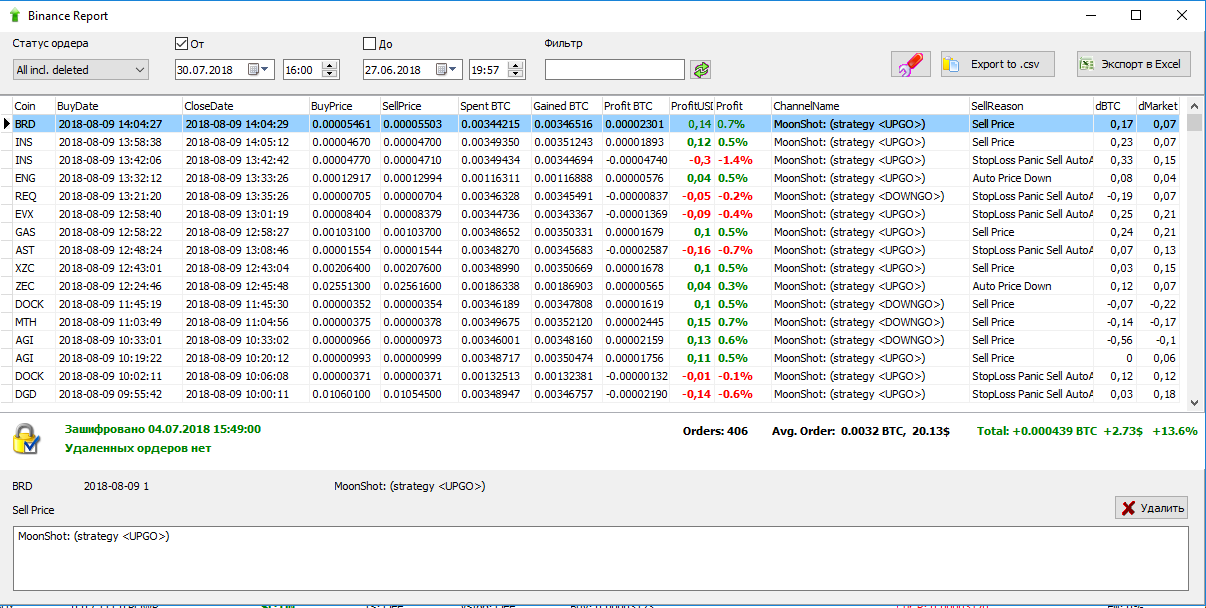Click the Экспорт в Excel button

pos(1133,64)
